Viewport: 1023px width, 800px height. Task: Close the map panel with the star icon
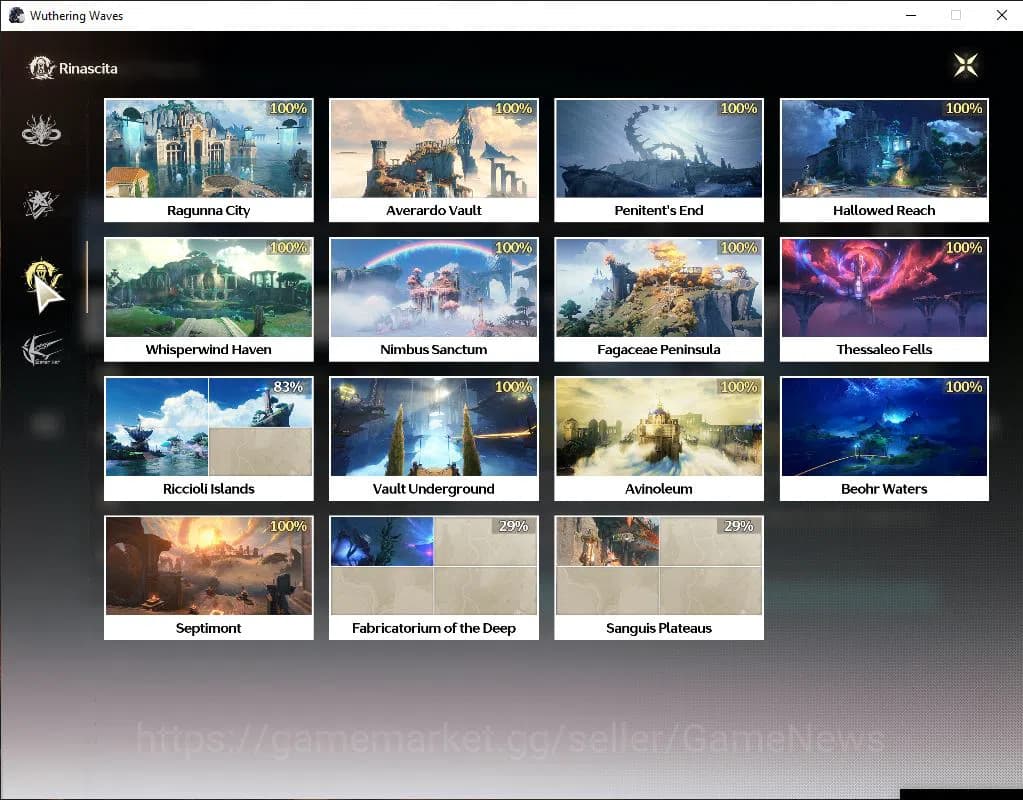[965, 65]
